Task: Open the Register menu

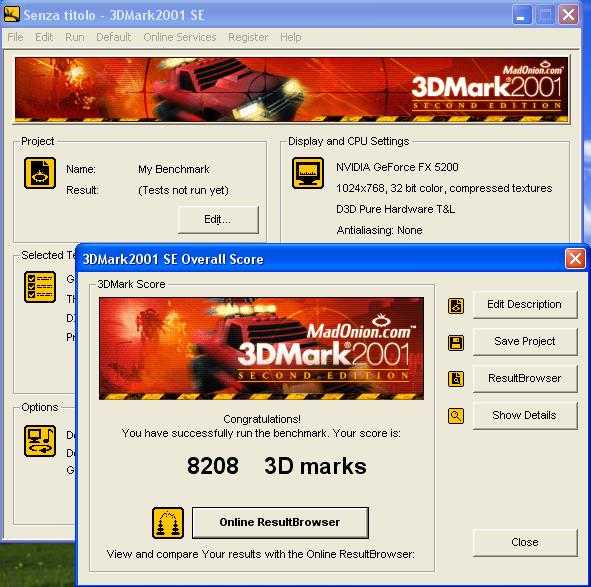Action: (x=248, y=37)
